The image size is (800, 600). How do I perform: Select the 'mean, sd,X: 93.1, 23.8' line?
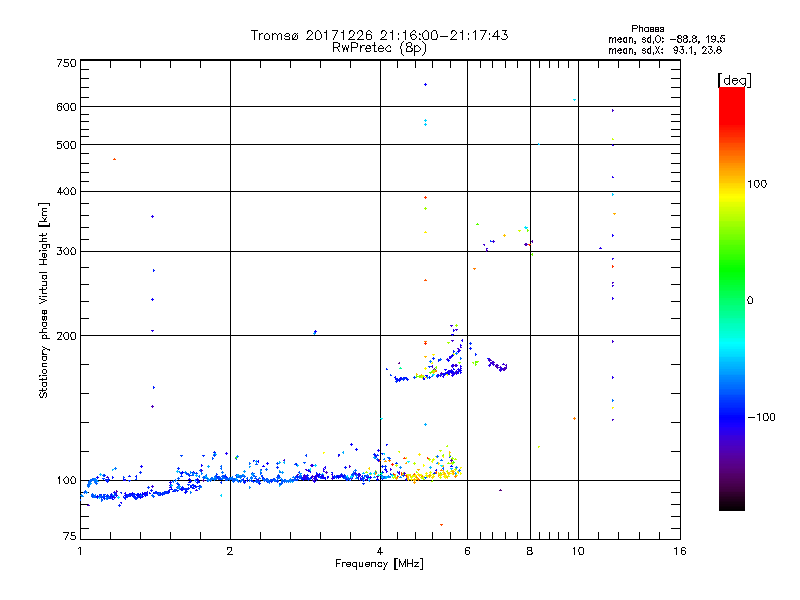tap(665, 50)
